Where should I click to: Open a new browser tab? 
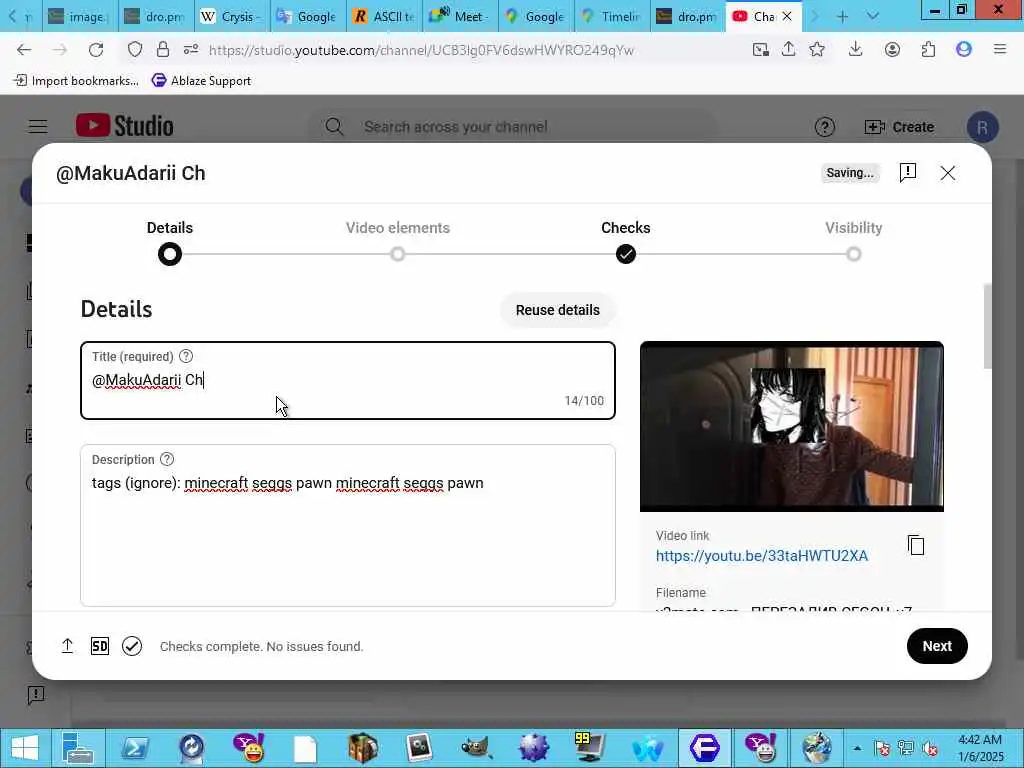(x=842, y=16)
